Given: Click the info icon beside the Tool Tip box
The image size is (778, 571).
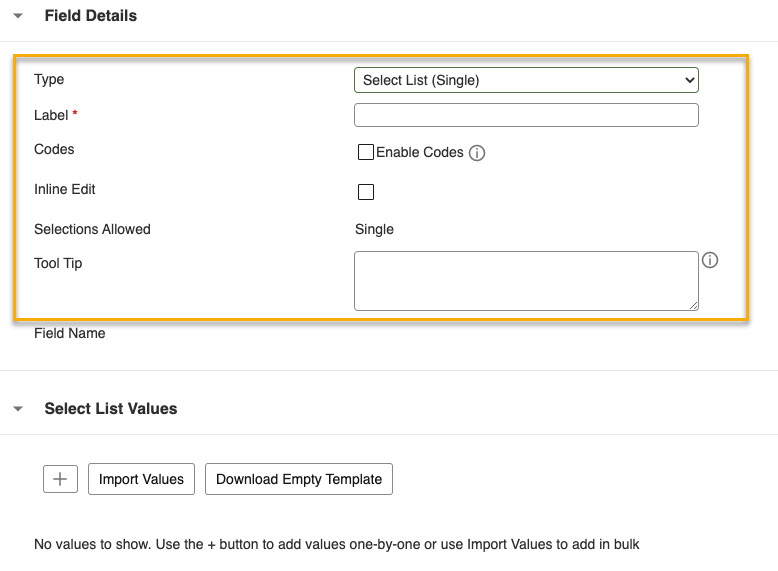Looking at the screenshot, I should pos(710,260).
